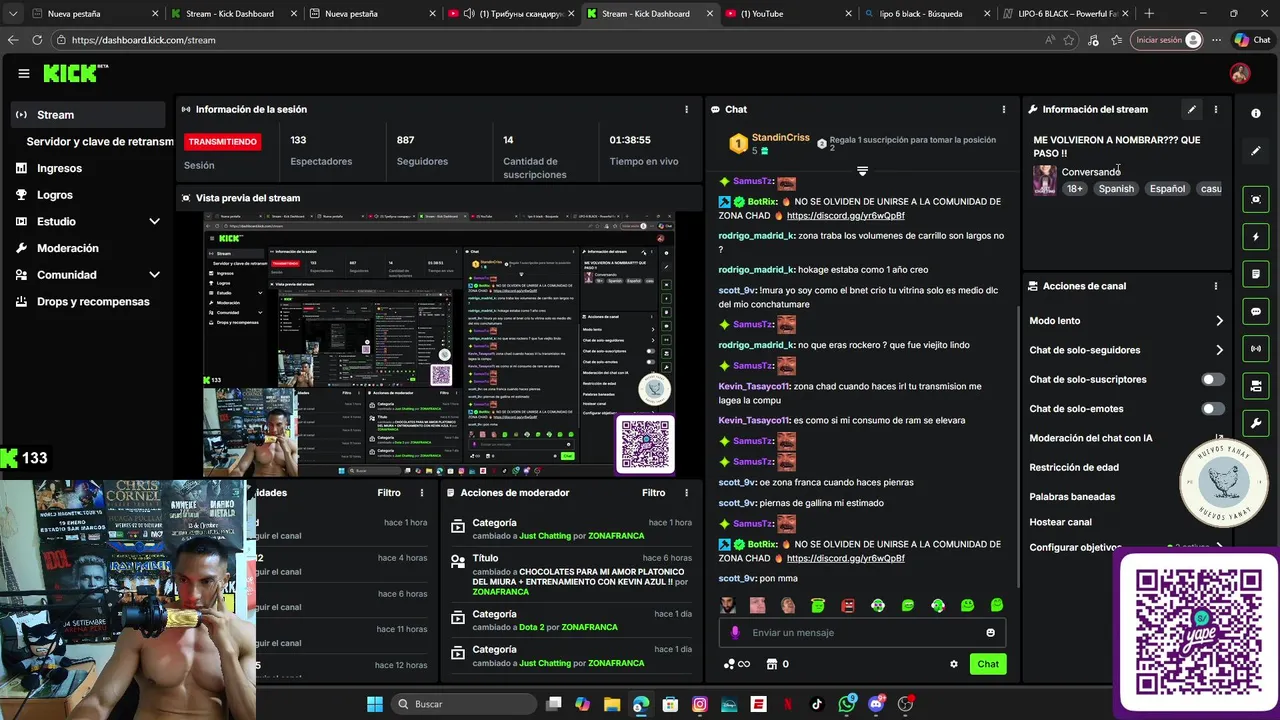Image resolution: width=1280 pixels, height=720 pixels.
Task: Insert the red angry face emote
Action: [x=848, y=605]
